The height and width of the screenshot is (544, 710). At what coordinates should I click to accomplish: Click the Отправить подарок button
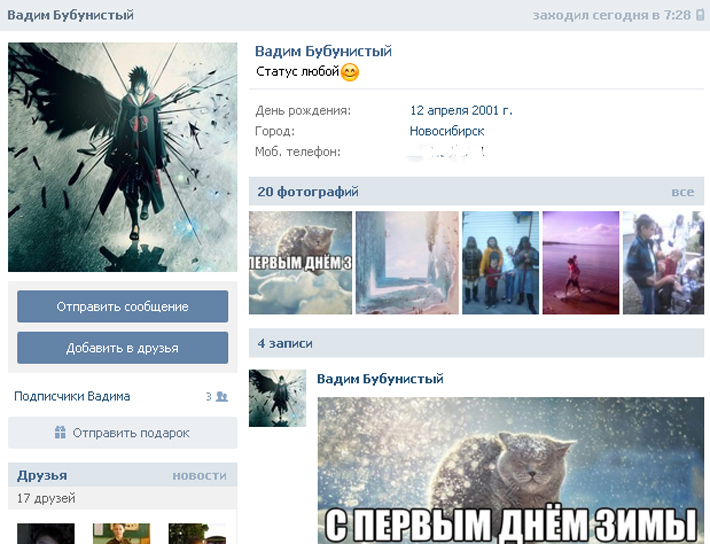[123, 433]
